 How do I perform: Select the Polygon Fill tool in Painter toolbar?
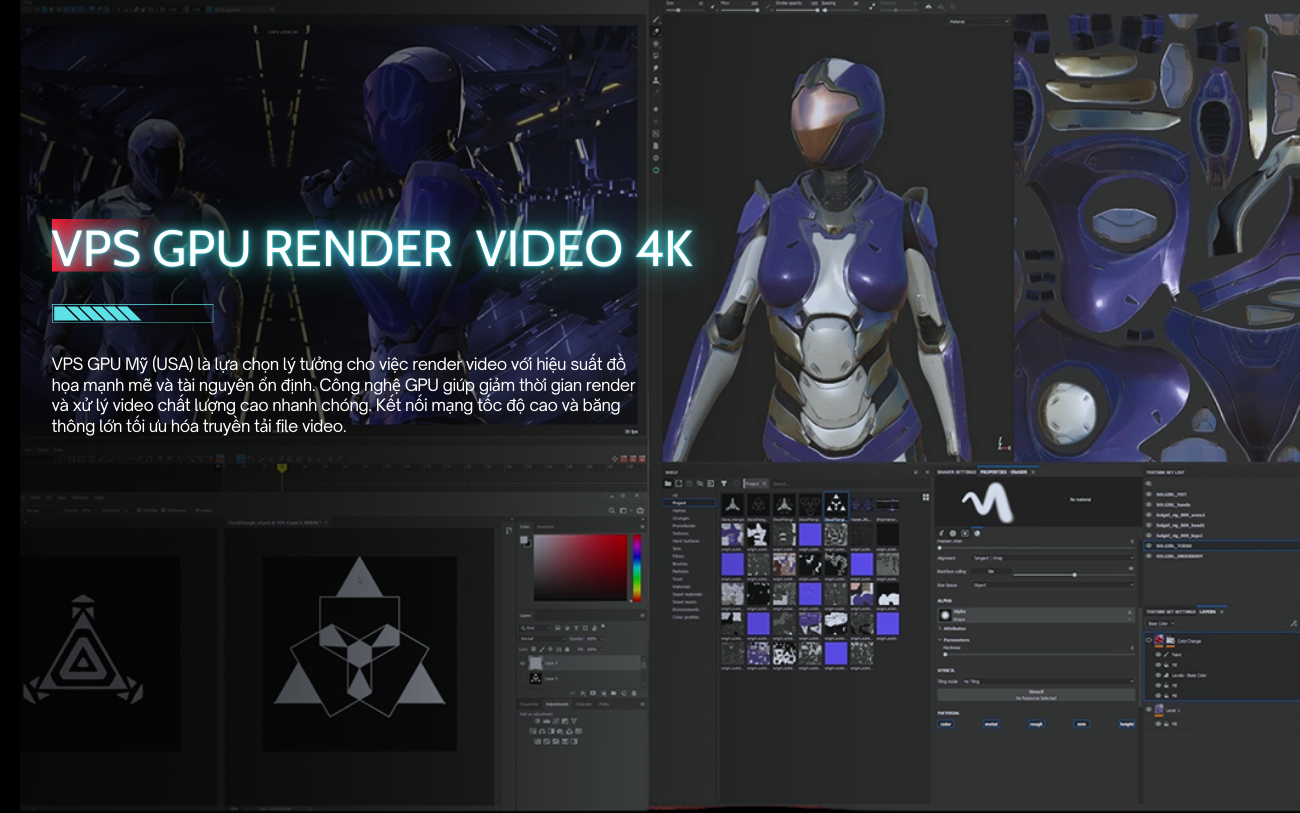(x=656, y=55)
